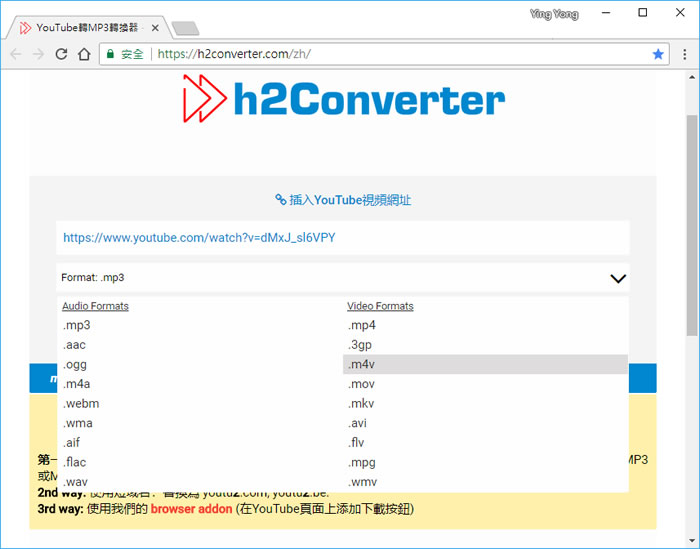
Task: Choose the .wma option
Action: [x=200, y=423]
